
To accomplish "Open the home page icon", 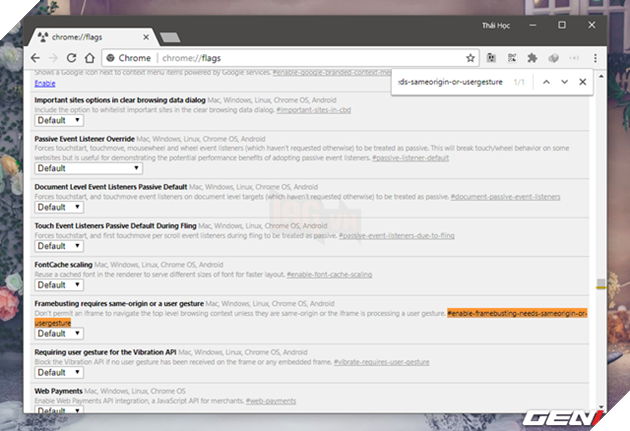I will pos(90,58).
